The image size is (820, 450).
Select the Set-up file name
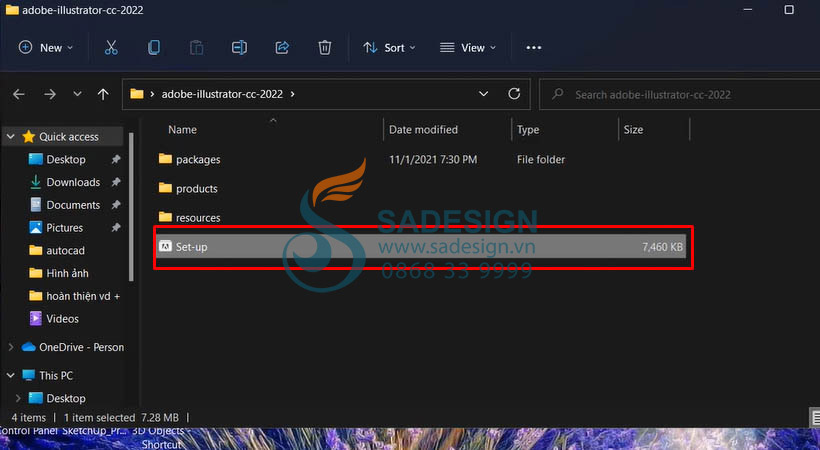point(191,247)
